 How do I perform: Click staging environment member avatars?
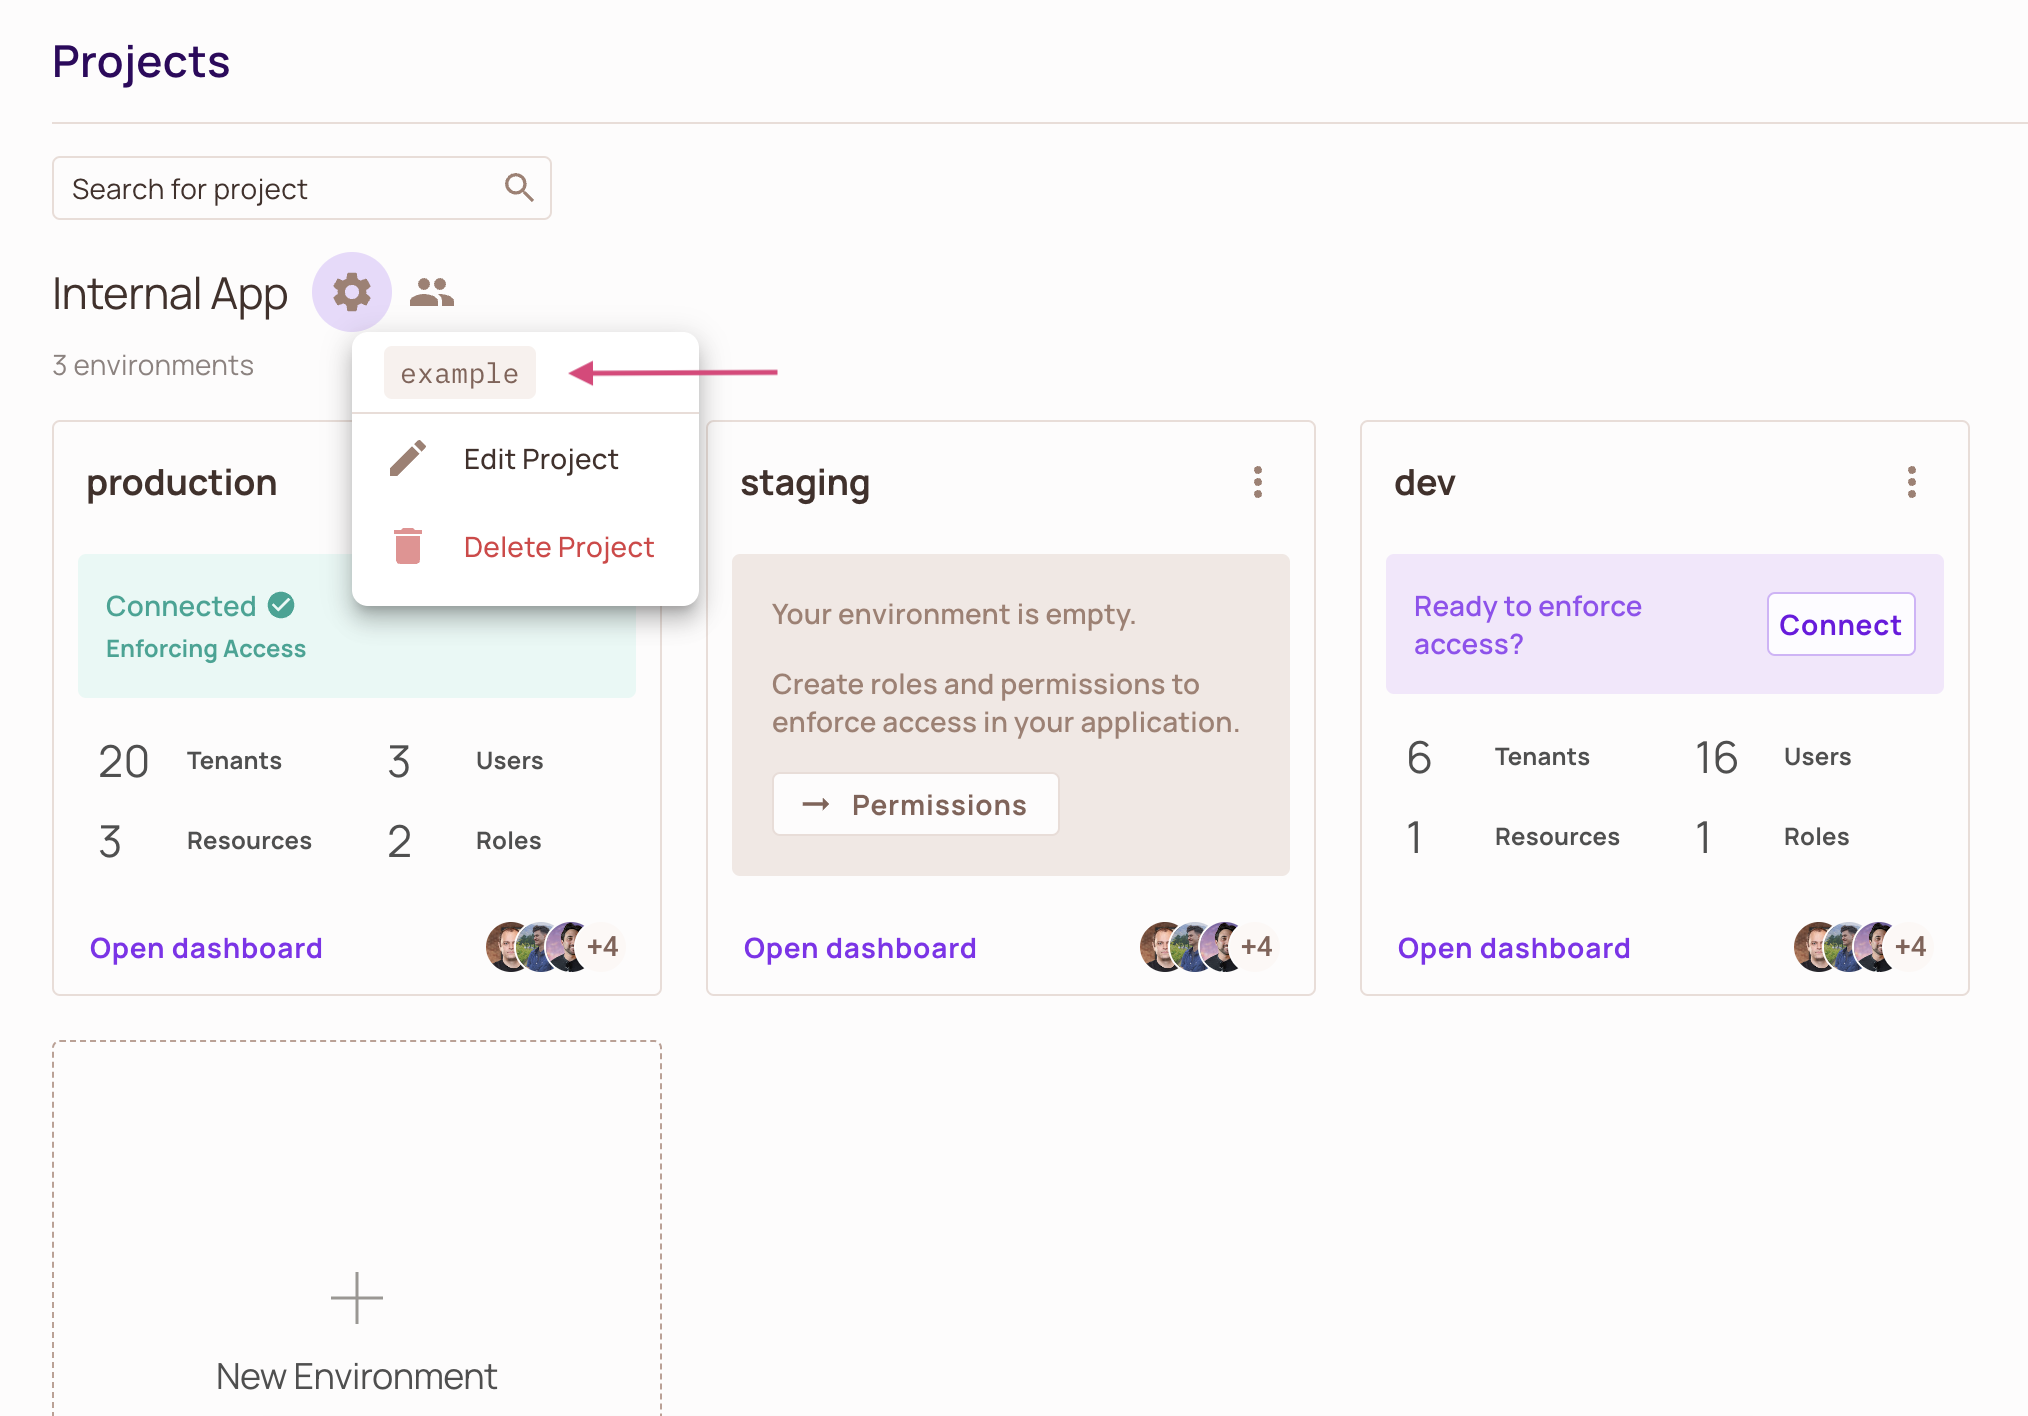pos(1208,947)
